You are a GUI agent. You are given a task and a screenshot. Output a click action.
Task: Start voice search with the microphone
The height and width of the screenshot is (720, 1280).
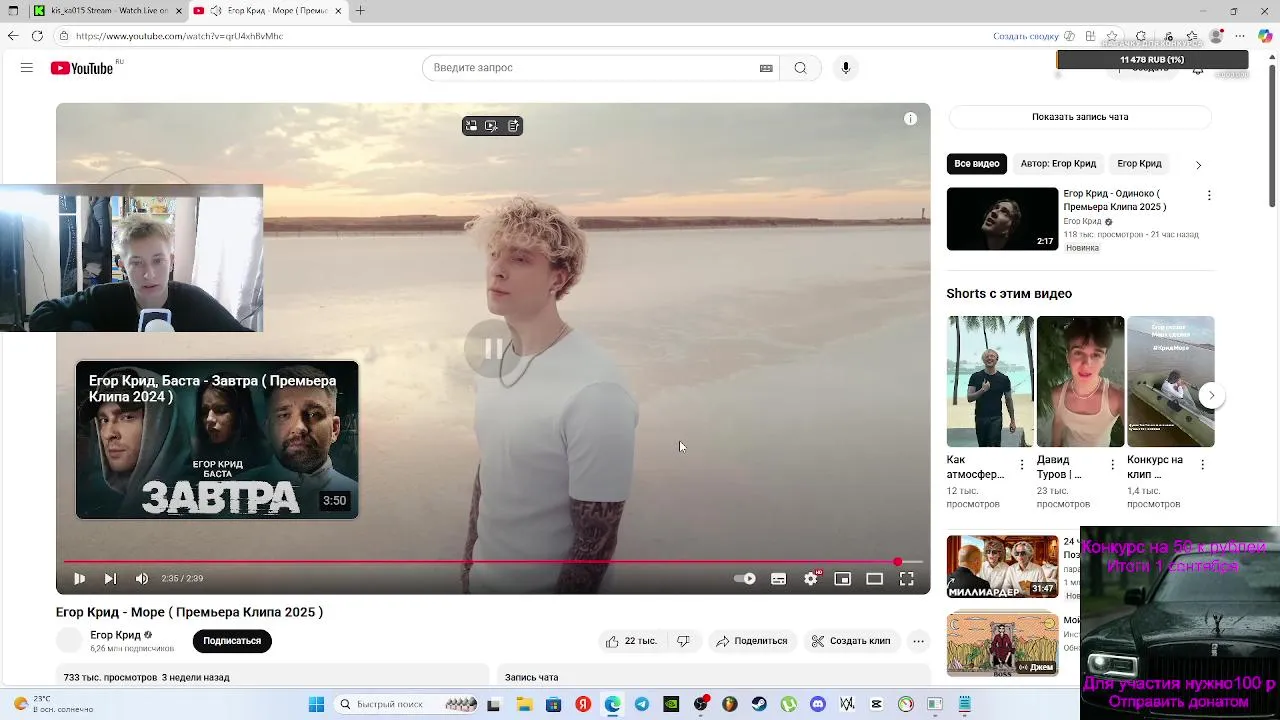pos(846,68)
